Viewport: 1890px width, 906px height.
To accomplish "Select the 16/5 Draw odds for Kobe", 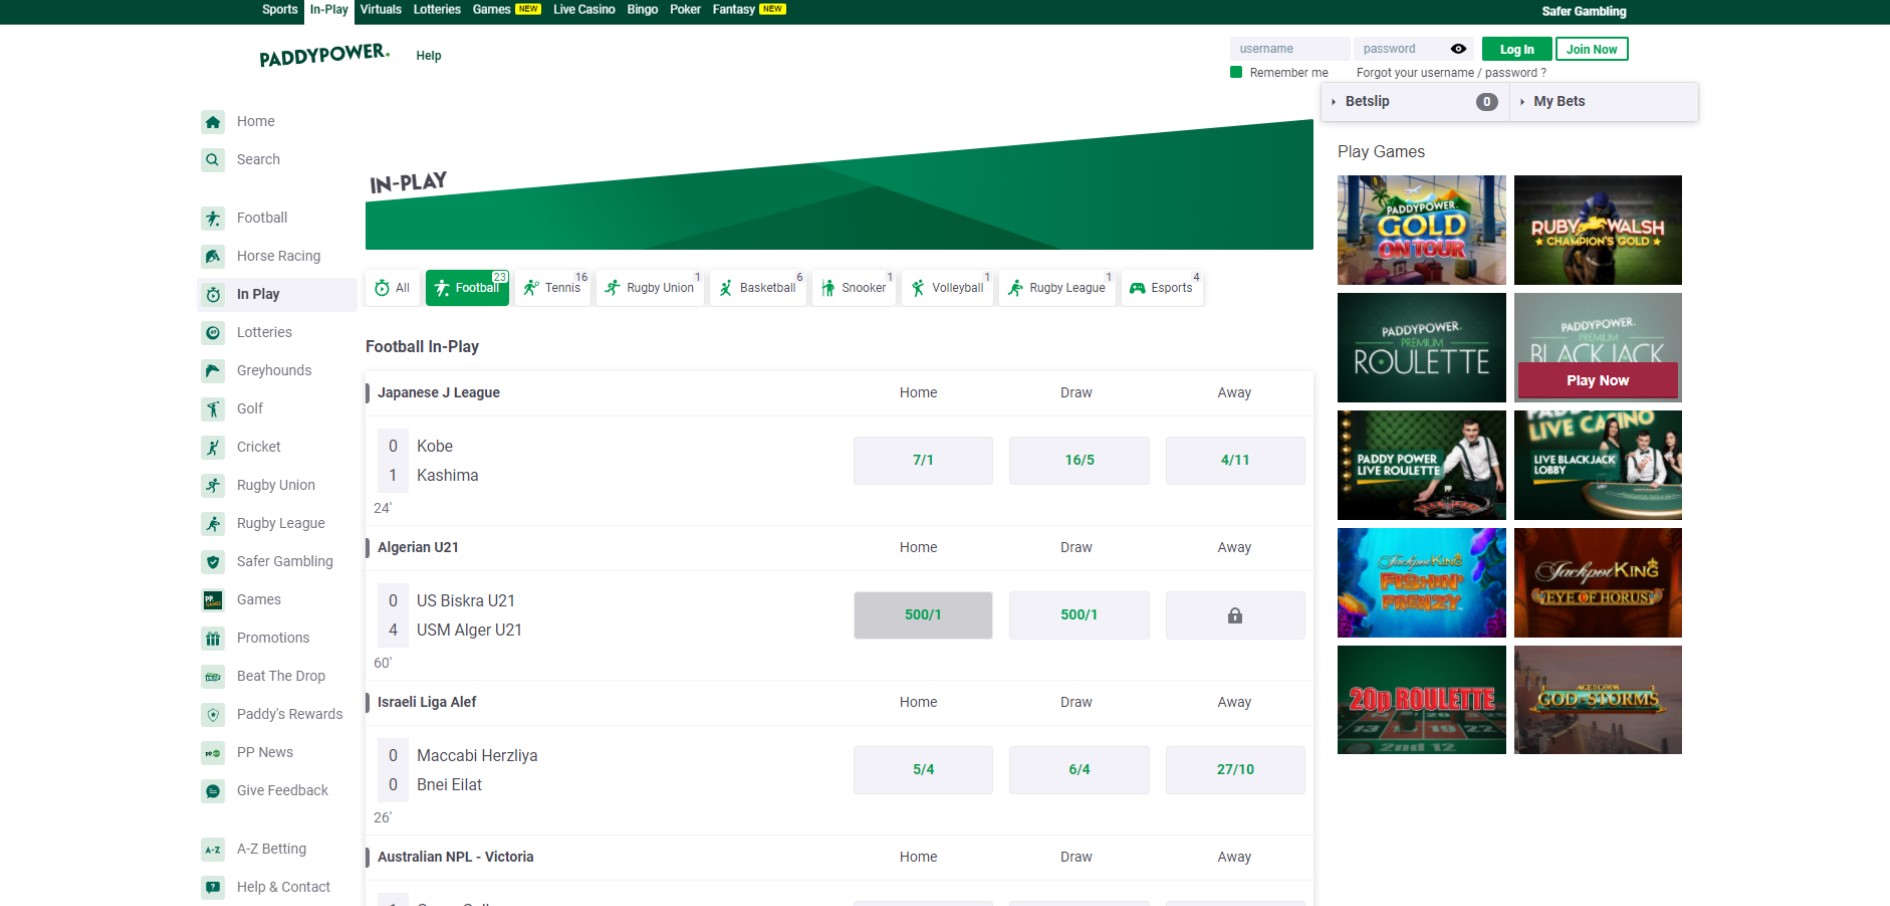I will click(1079, 461).
